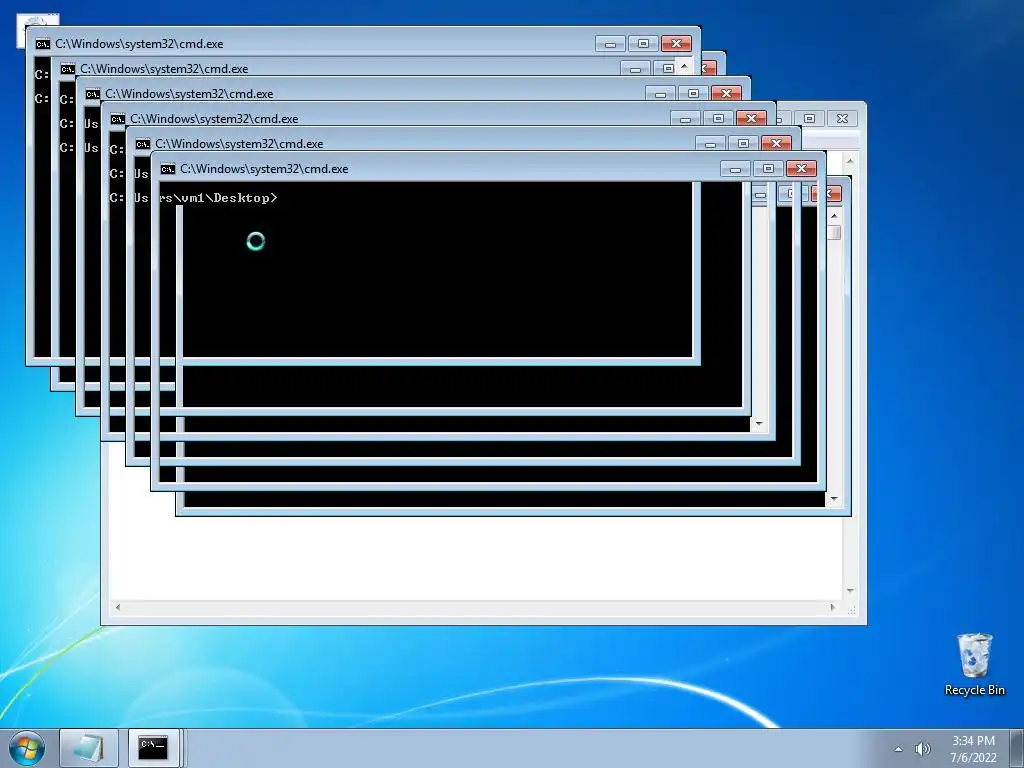Screen dimensions: 1024x768
Task: Click the frontmost cmd.exe window title text
Action: [x=264, y=169]
